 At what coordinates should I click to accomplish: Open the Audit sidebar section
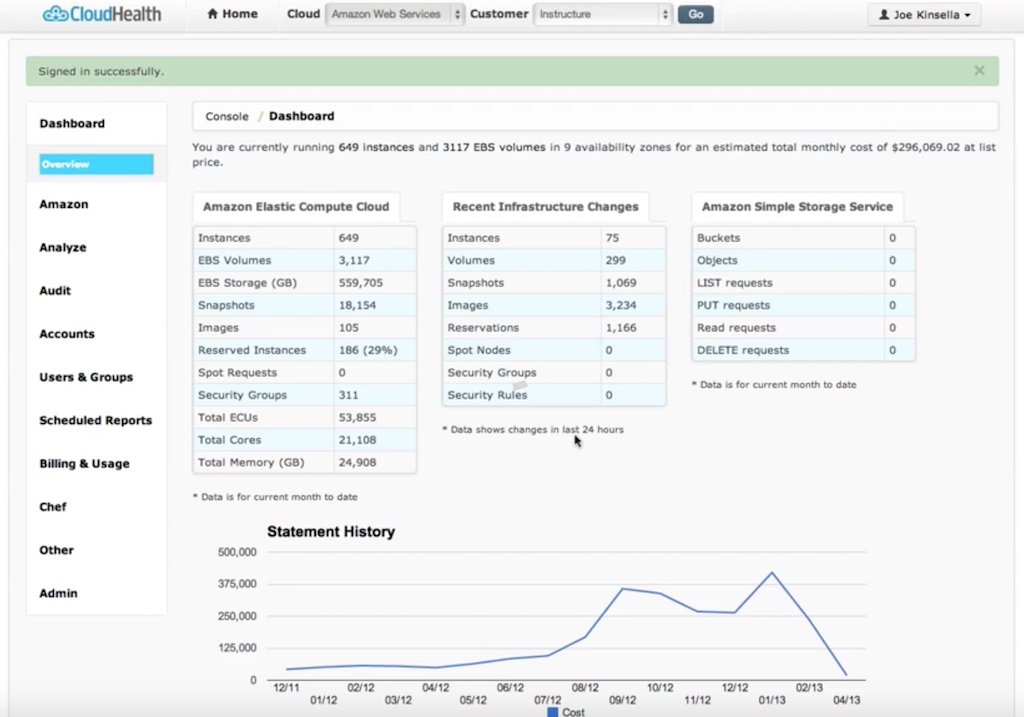click(55, 291)
